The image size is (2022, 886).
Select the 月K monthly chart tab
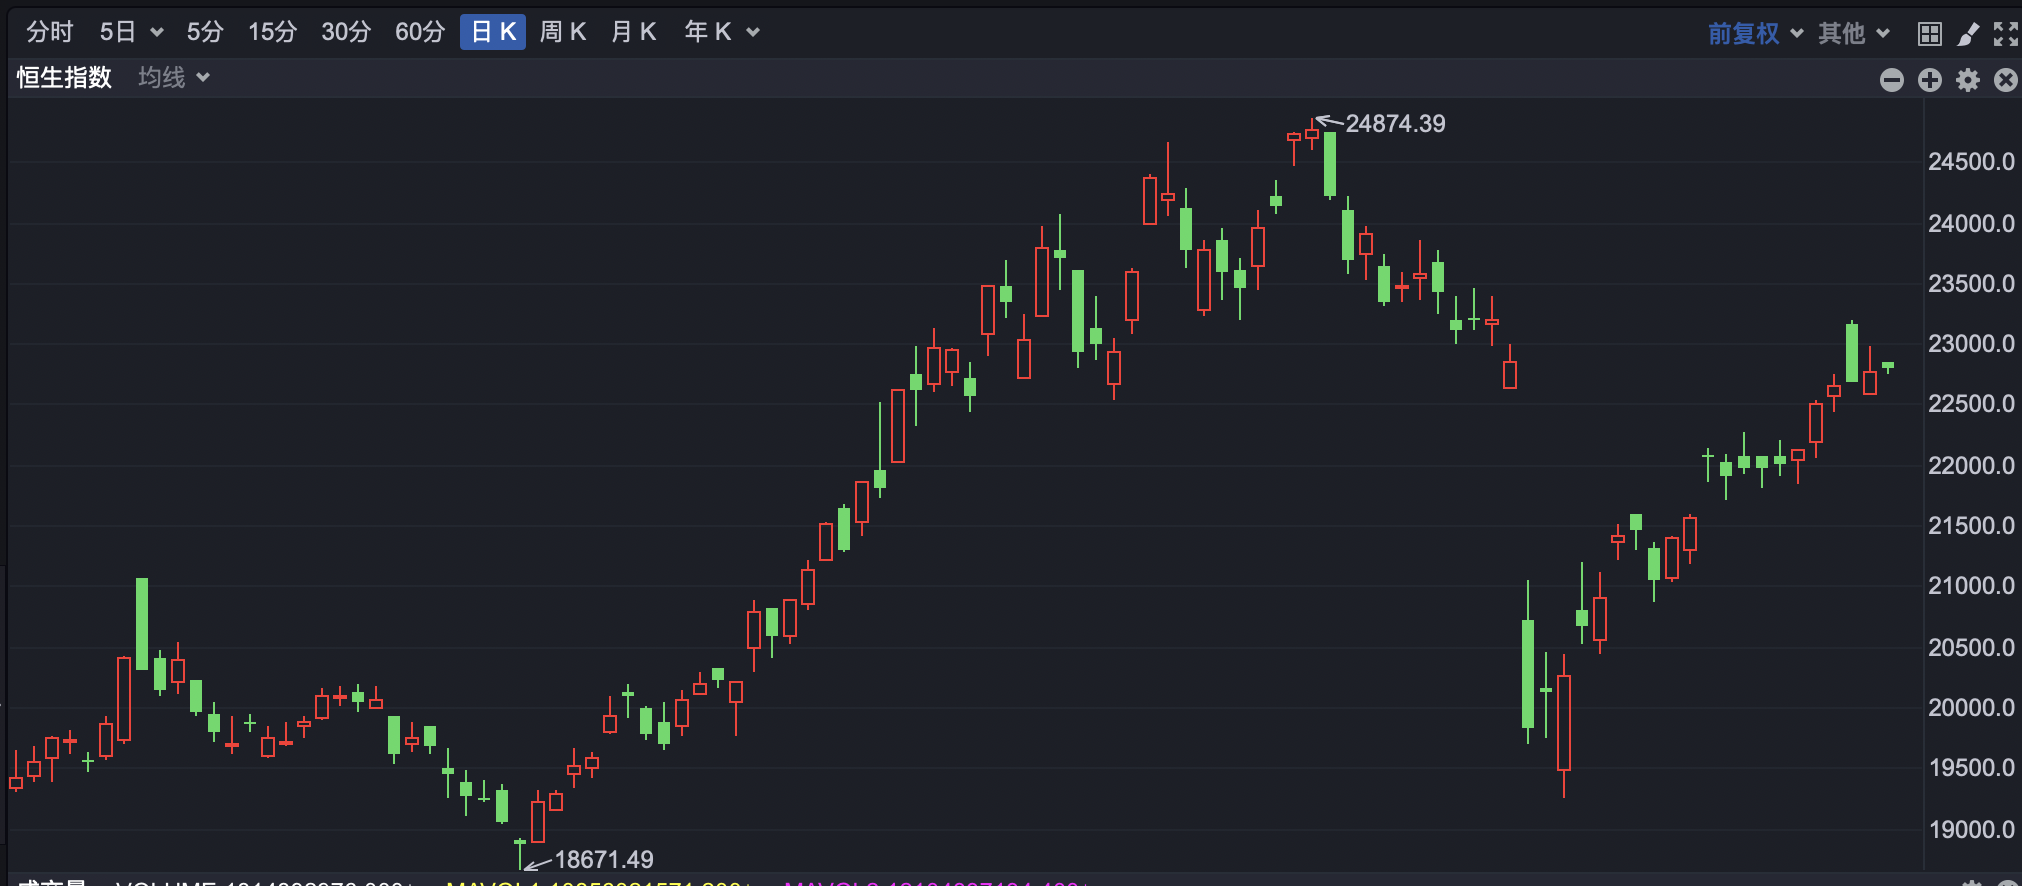click(633, 32)
